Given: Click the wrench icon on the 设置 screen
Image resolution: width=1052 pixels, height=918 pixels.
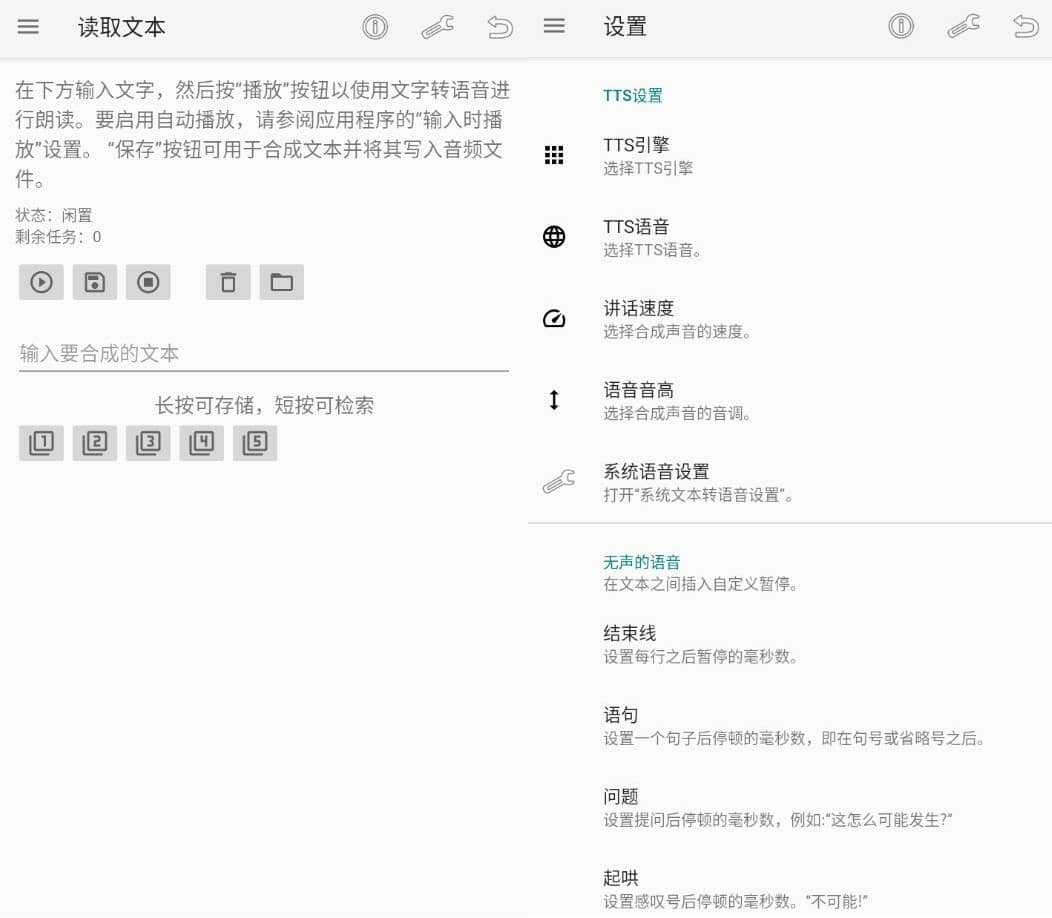Looking at the screenshot, I should tap(963, 27).
